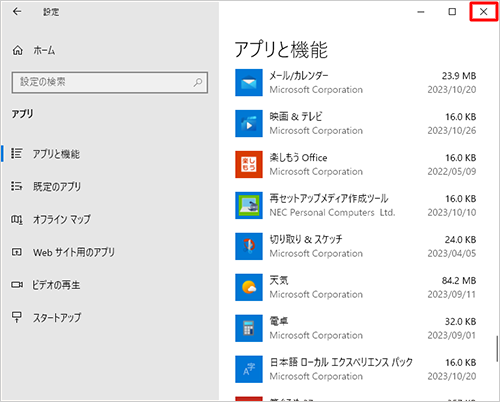Screen dimensions: 500x402
Task: Click the vertical scrollbar thumb
Action: (497, 348)
